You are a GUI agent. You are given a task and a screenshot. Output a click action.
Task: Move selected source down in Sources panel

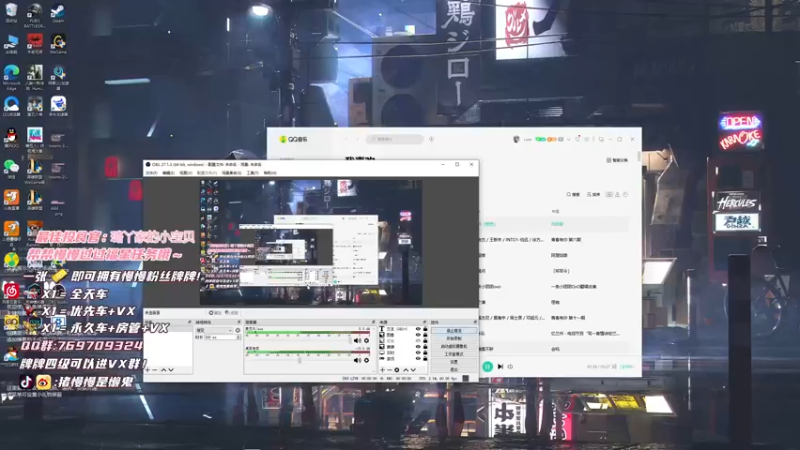click(413, 370)
